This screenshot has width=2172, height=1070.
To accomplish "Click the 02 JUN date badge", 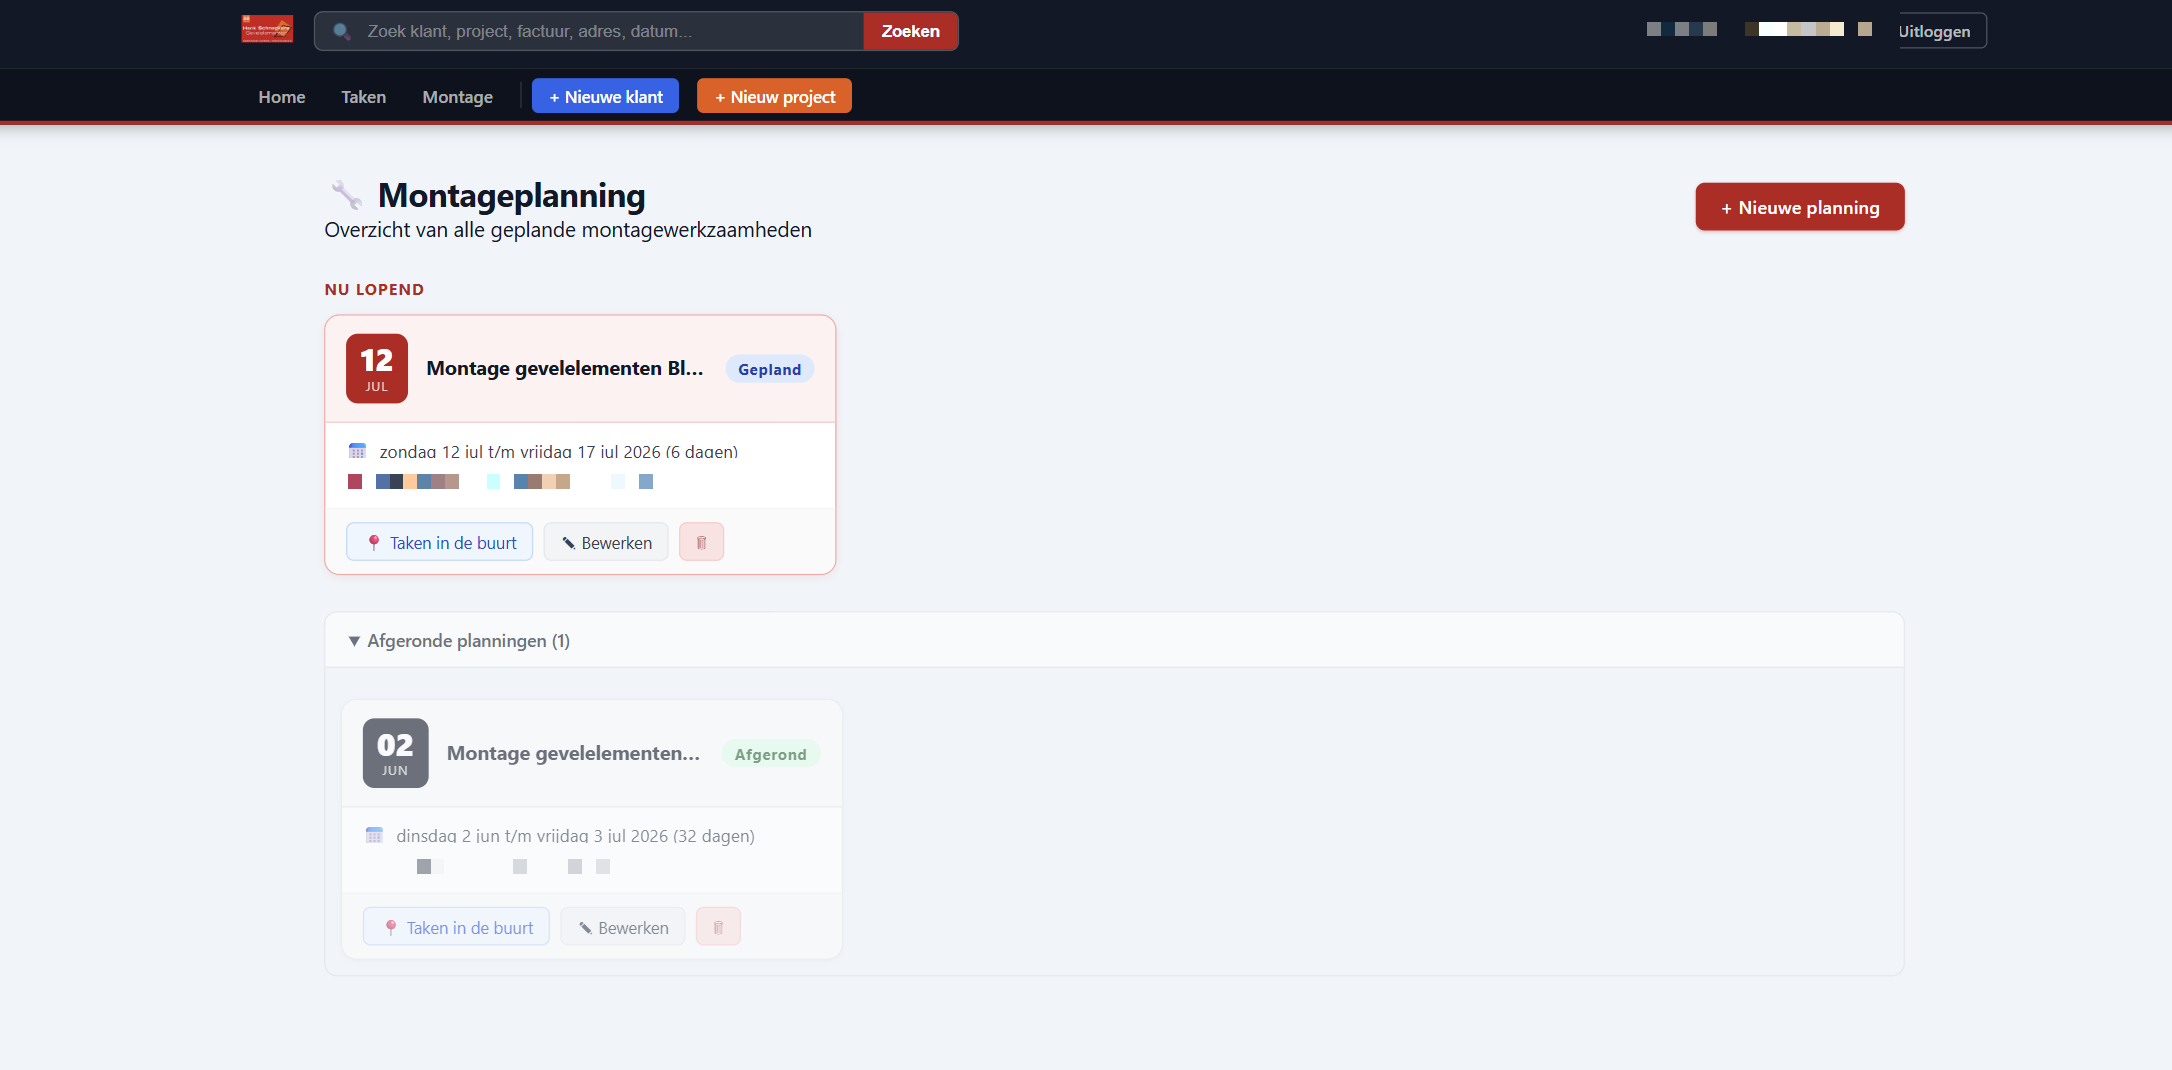I will pyautogui.click(x=395, y=753).
